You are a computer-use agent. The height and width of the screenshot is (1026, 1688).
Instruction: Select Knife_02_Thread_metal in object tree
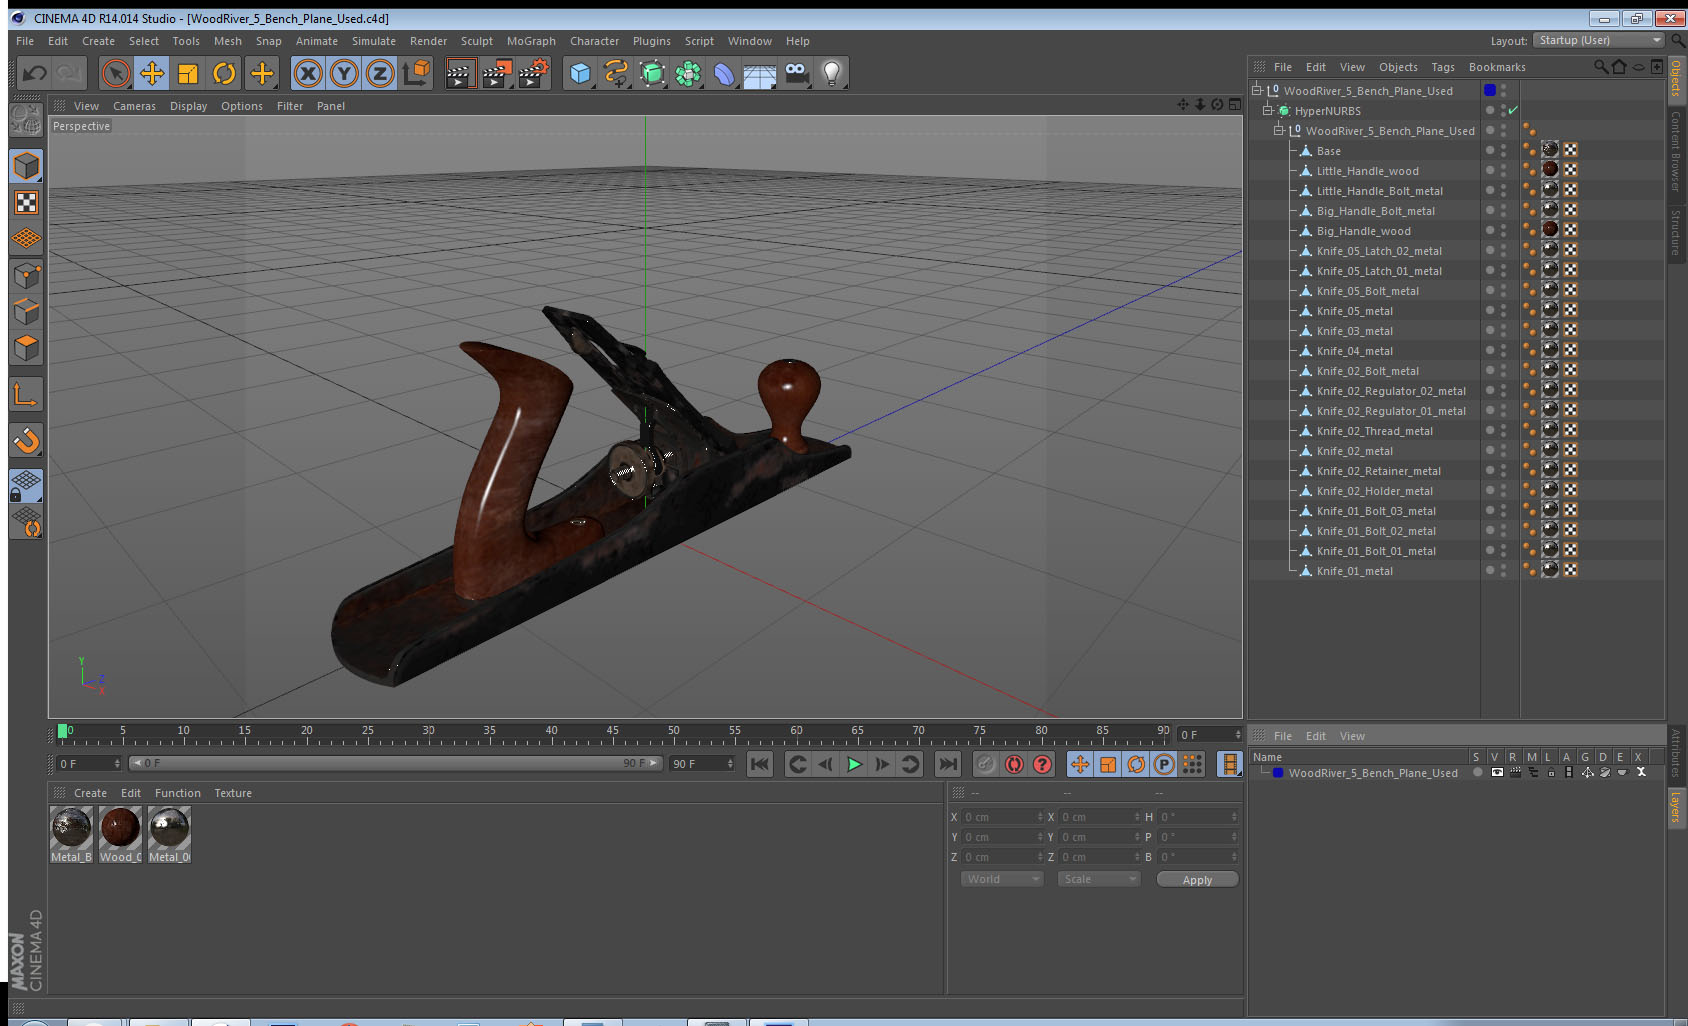(1374, 431)
